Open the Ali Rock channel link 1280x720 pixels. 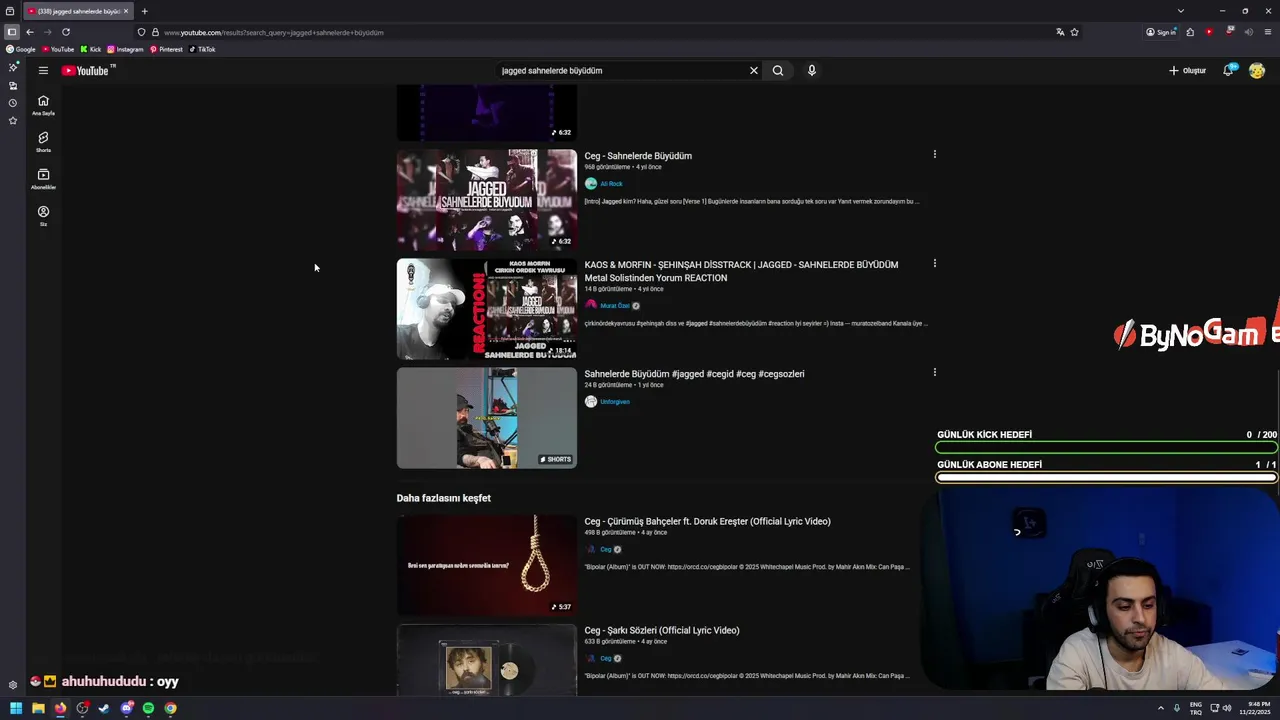(611, 184)
